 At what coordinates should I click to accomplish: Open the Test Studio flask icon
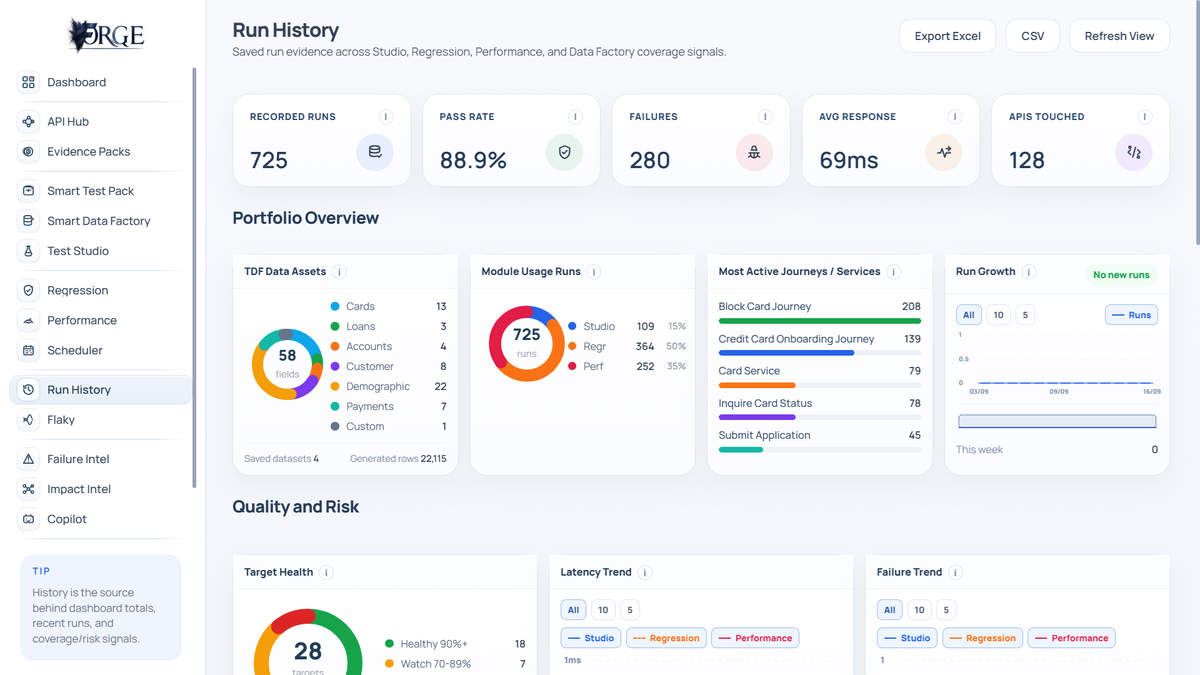pyautogui.click(x=28, y=250)
